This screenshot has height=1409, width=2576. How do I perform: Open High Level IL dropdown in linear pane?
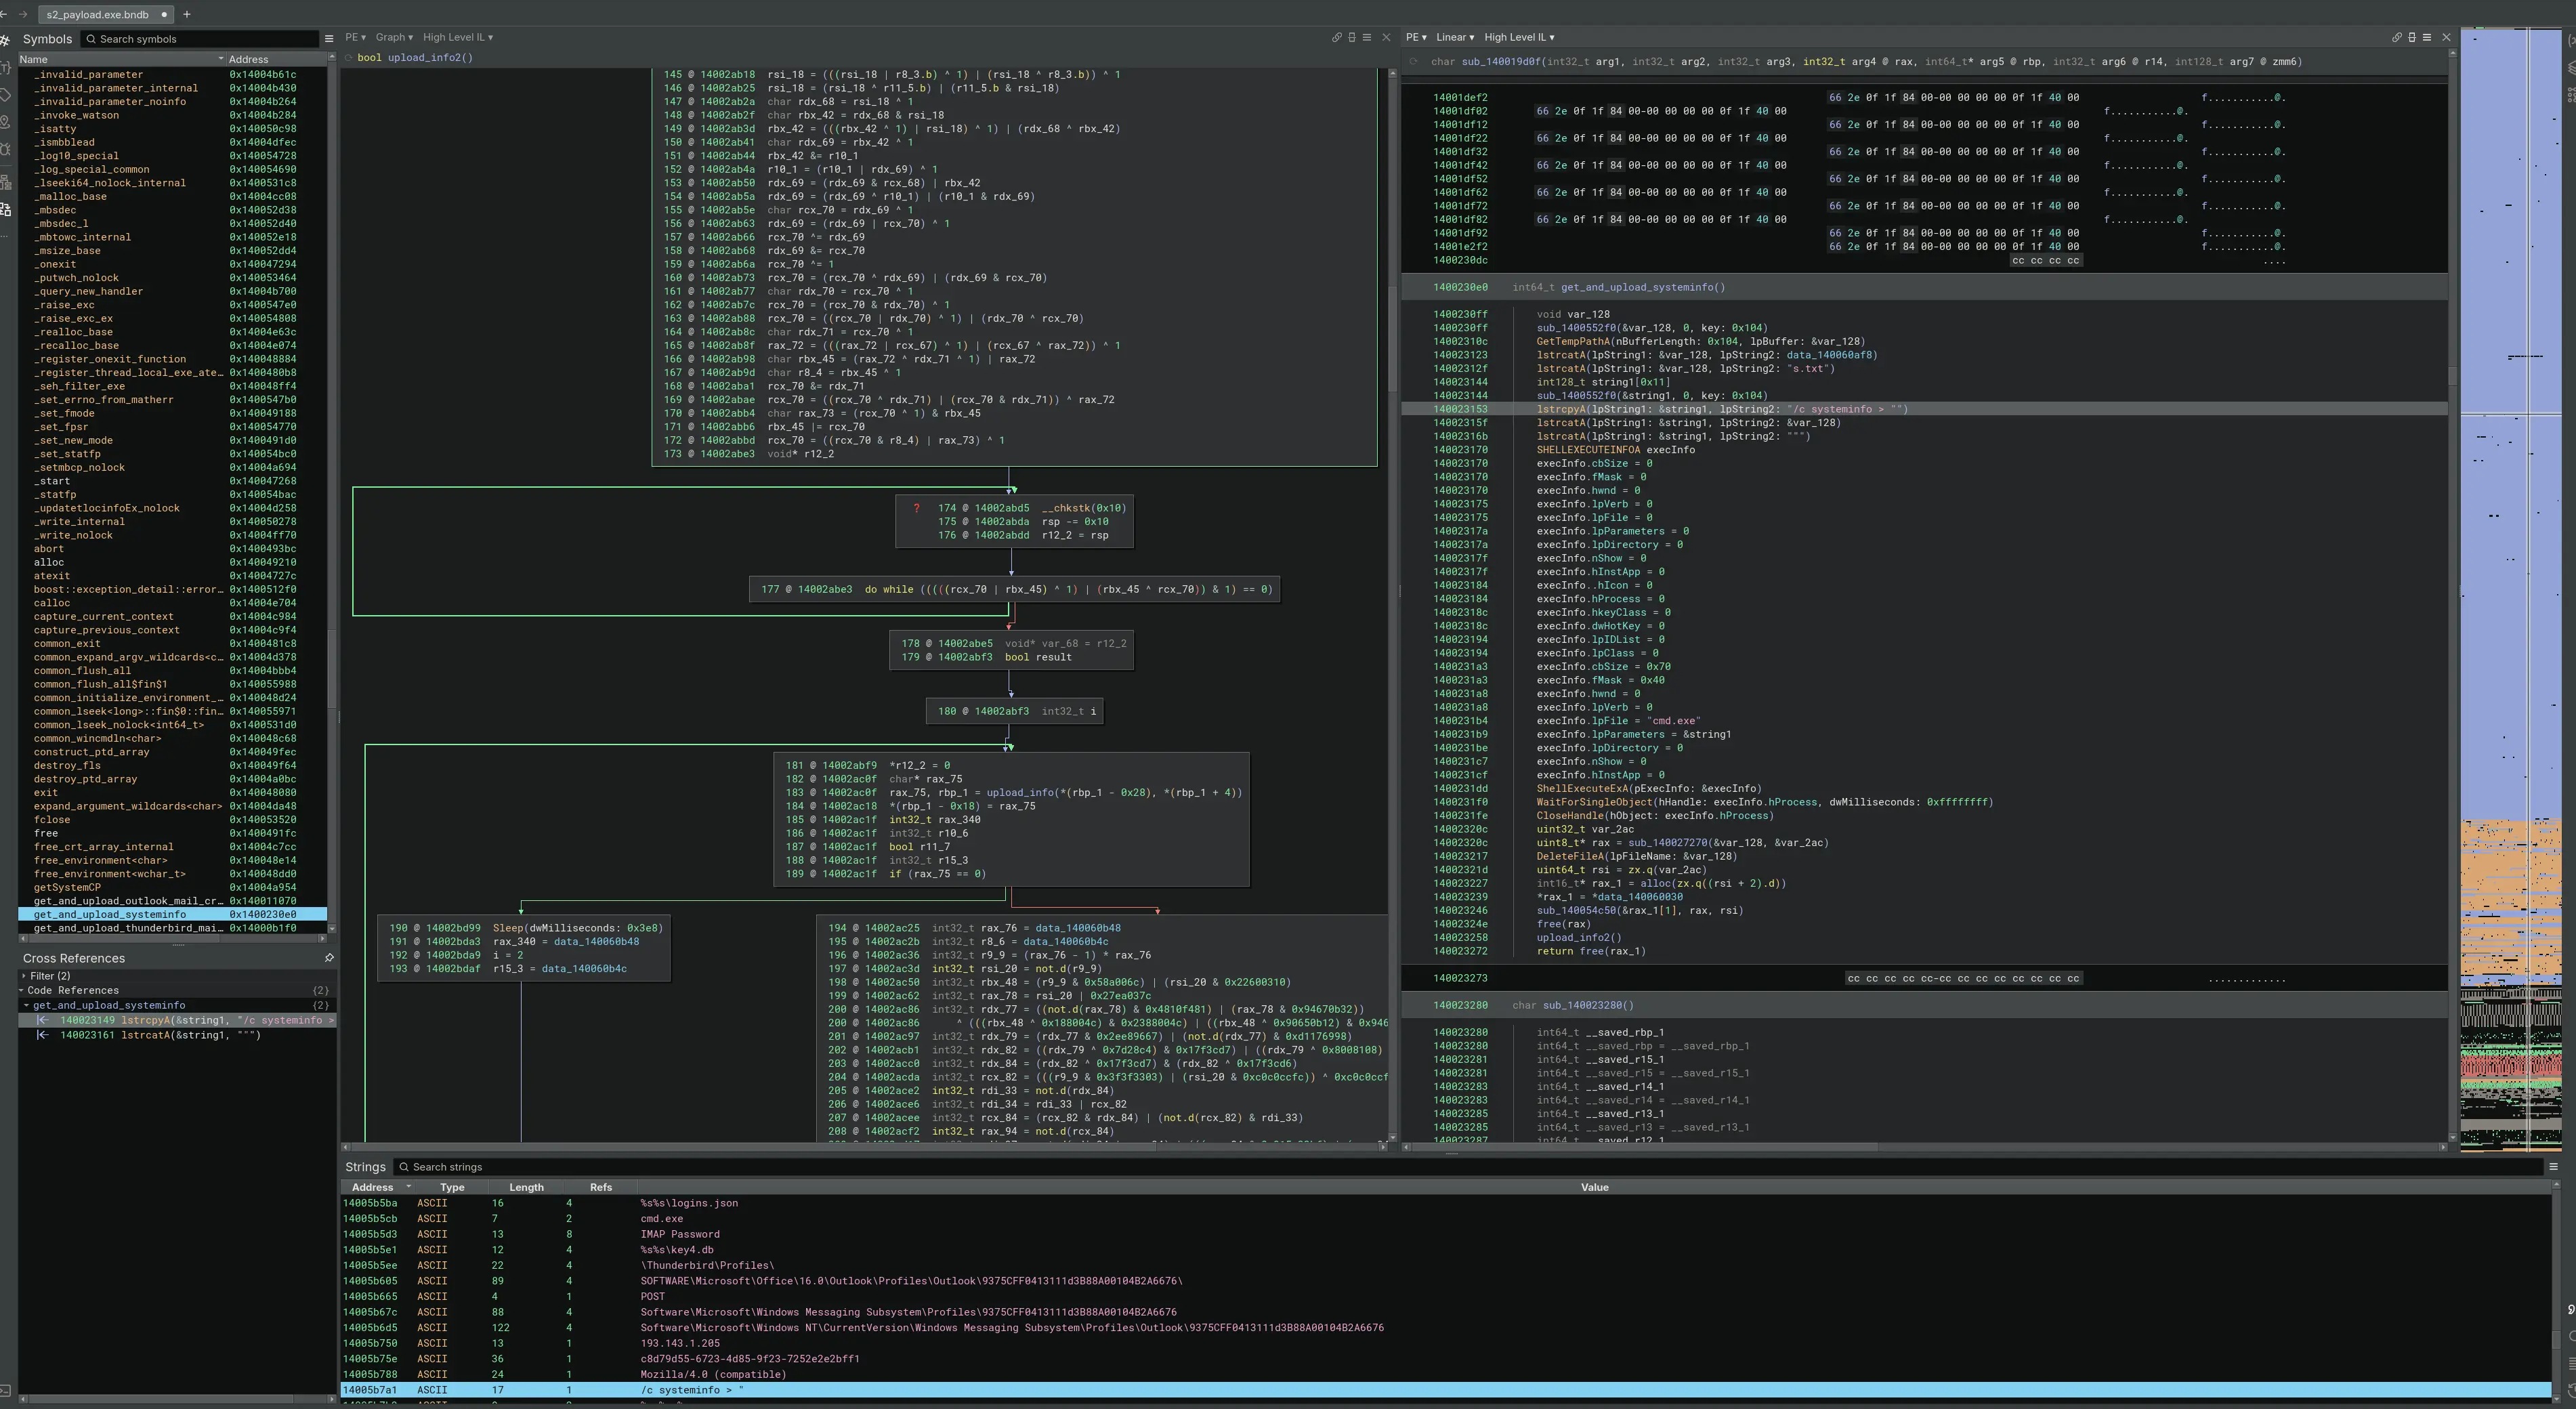(x=1518, y=37)
